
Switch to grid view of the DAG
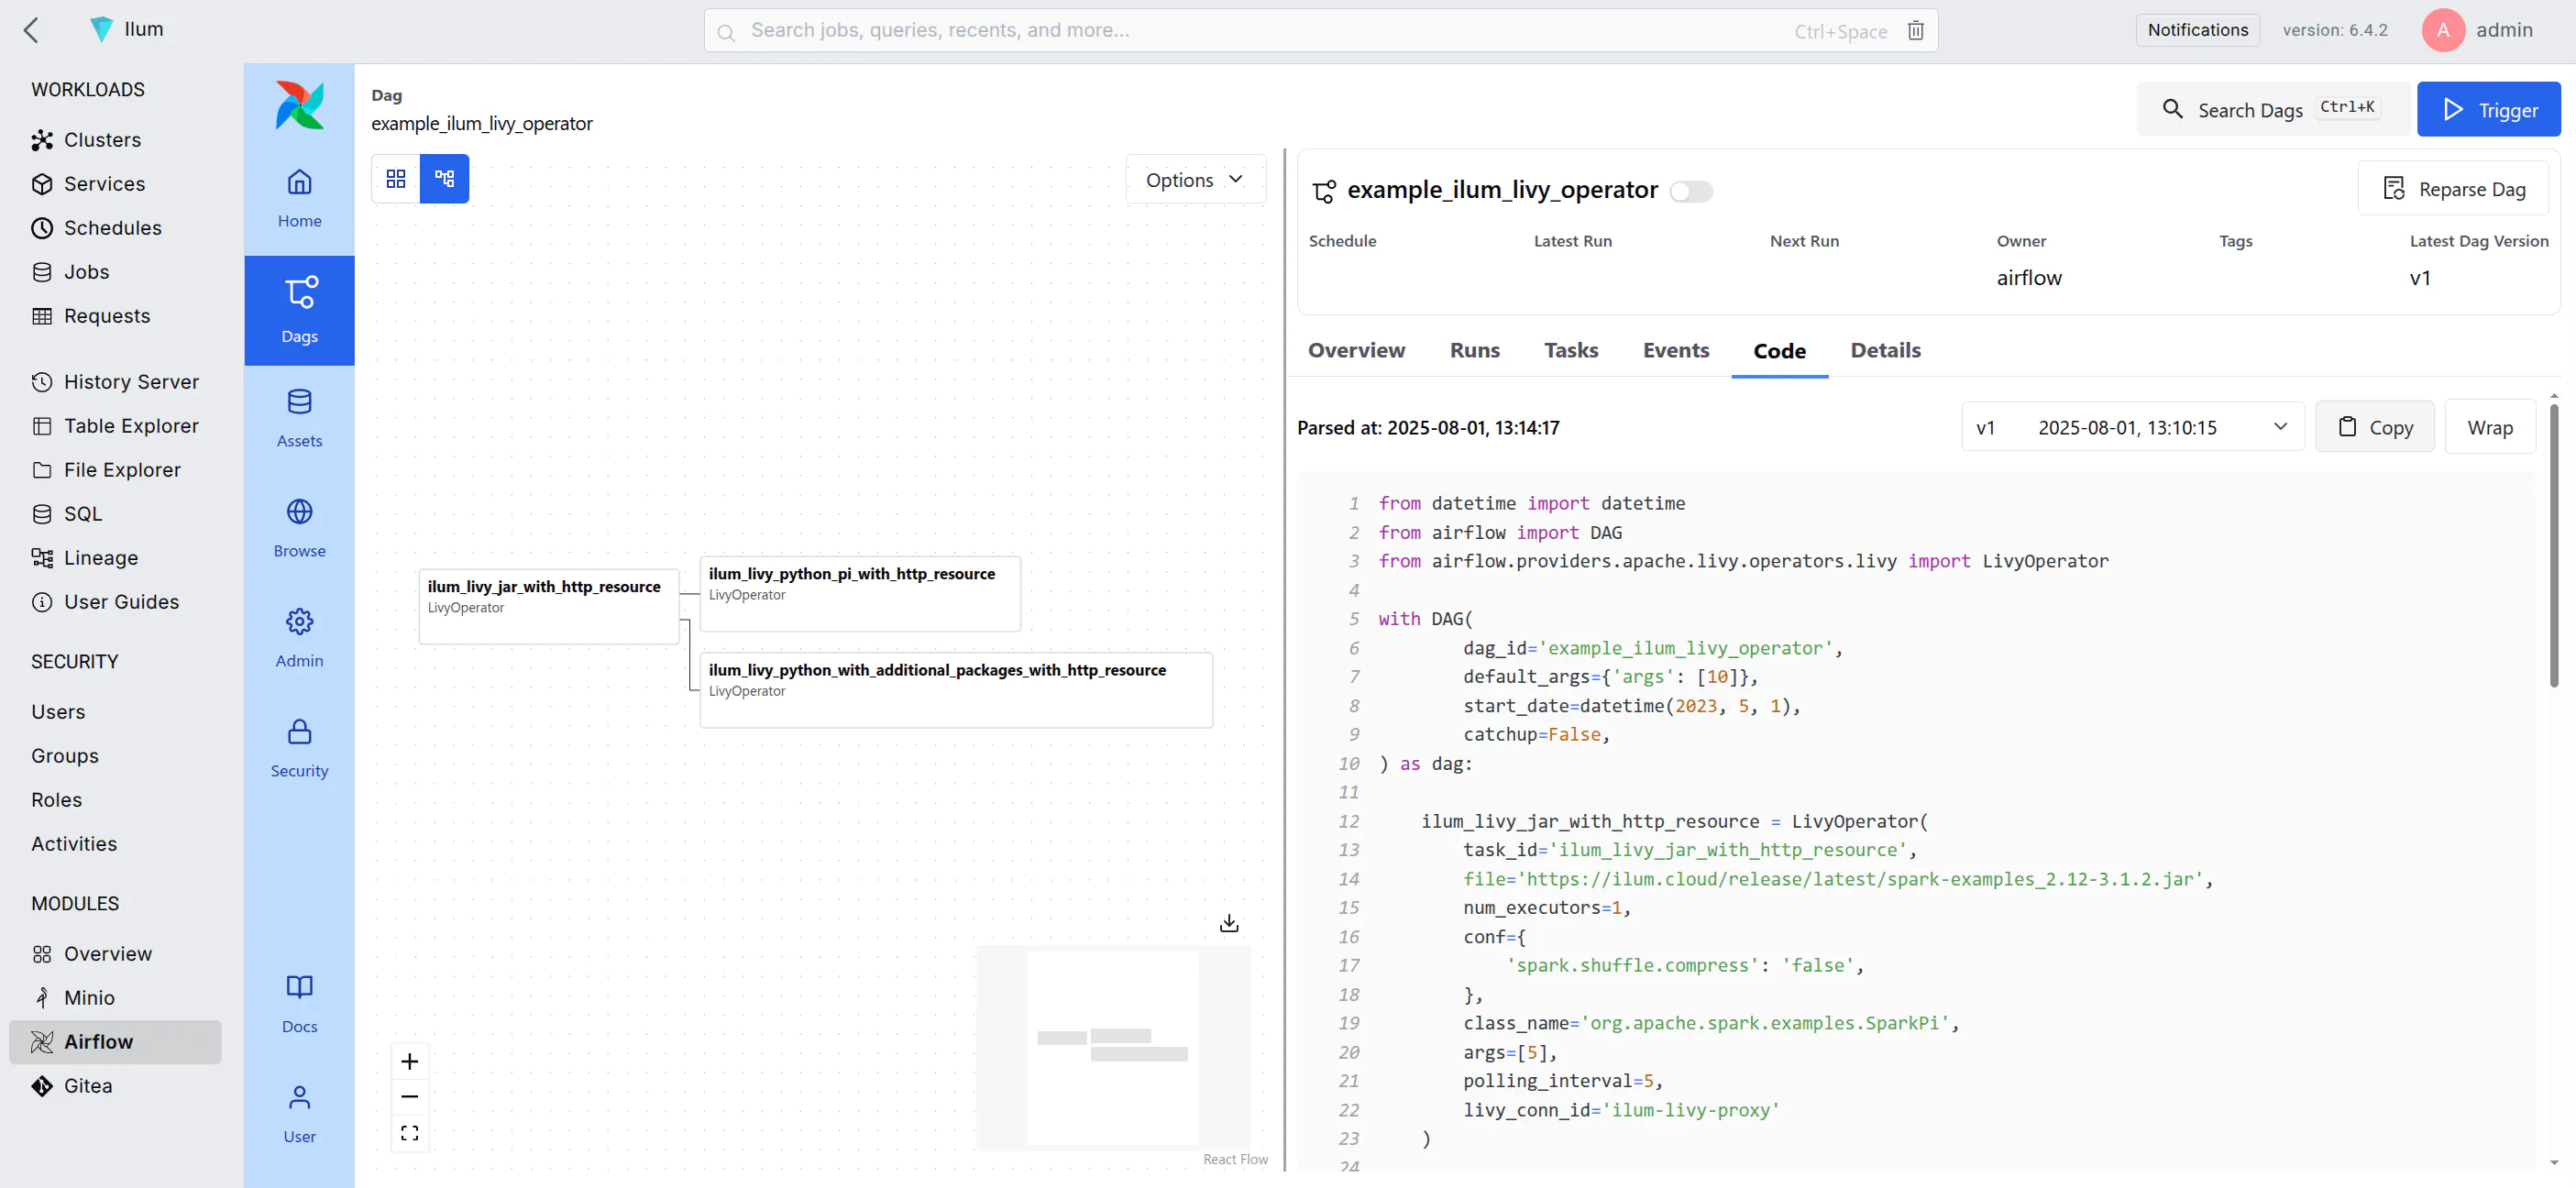(396, 178)
